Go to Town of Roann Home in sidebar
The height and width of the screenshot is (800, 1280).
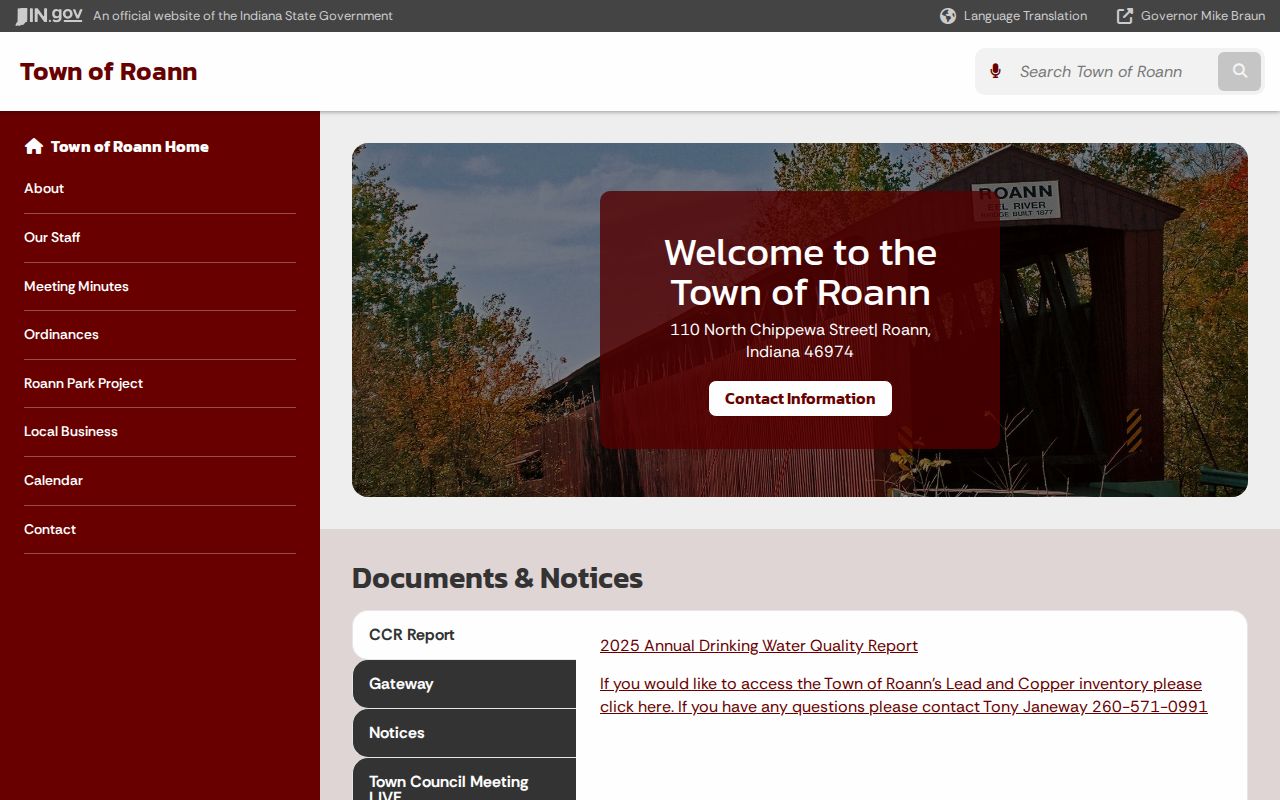(x=117, y=146)
